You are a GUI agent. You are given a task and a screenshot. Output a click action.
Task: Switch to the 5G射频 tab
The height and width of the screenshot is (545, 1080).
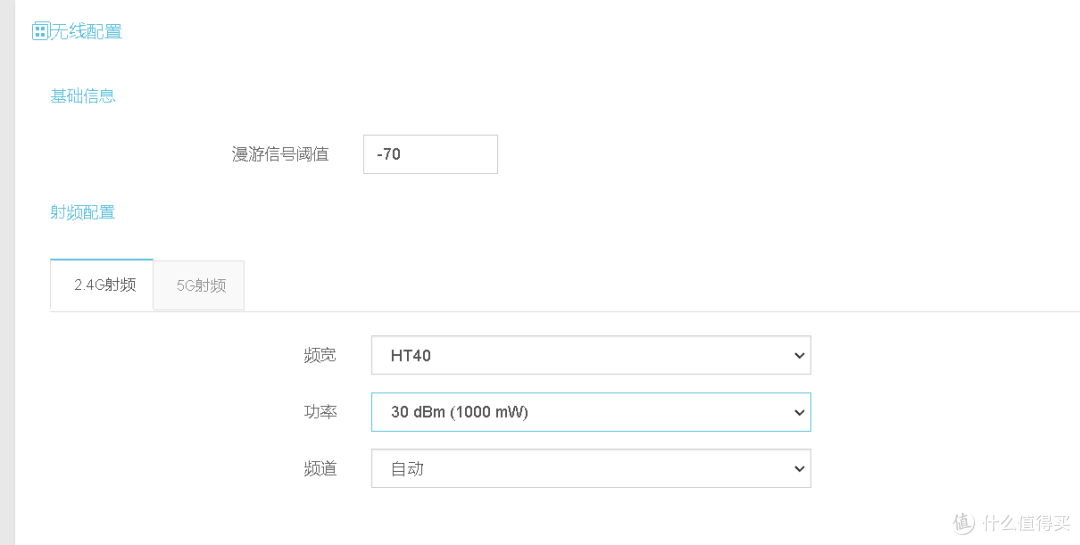[x=199, y=285]
